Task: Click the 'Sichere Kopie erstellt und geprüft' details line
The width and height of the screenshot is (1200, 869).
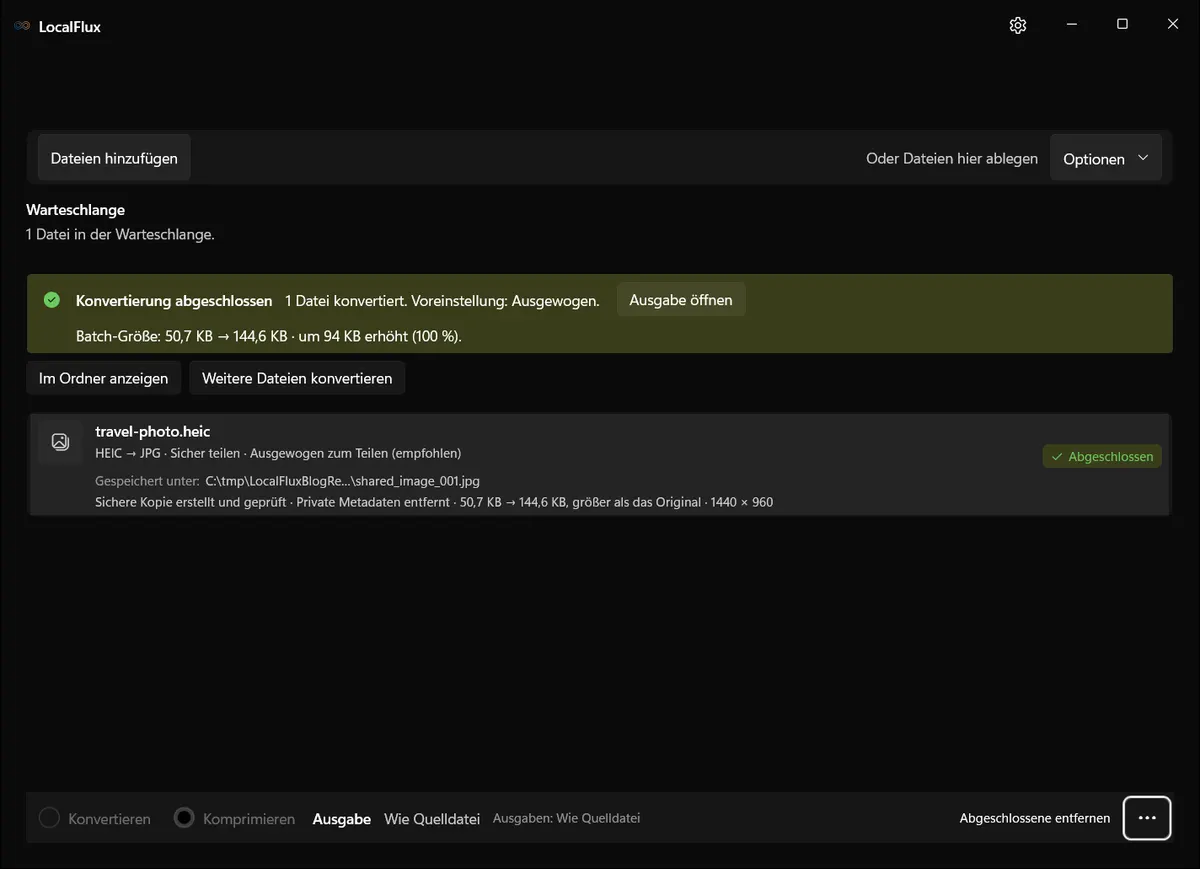Action: [434, 502]
